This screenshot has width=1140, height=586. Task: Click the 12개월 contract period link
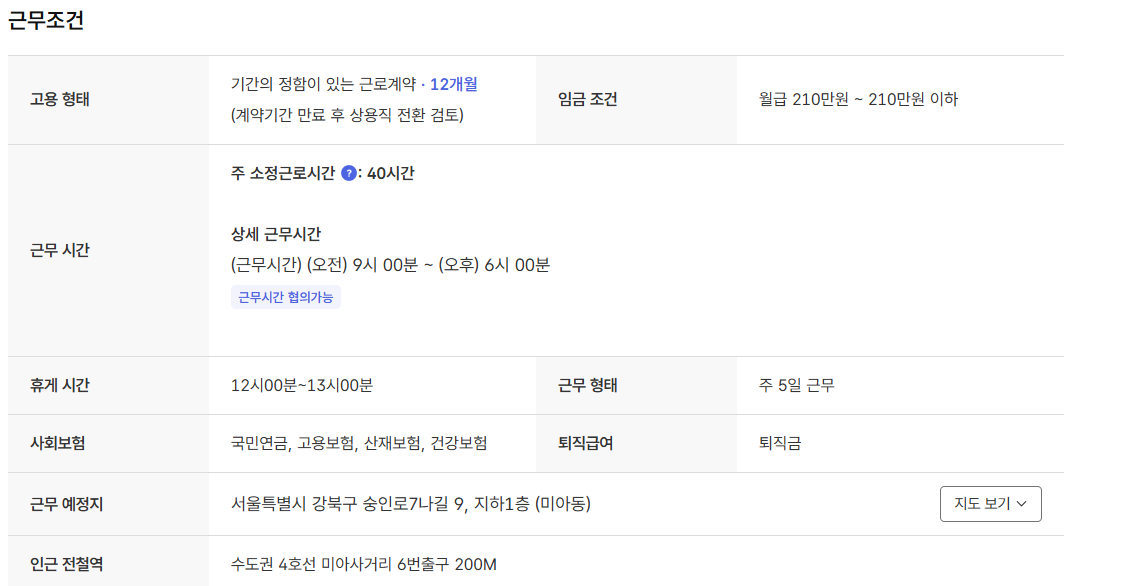[457, 86]
